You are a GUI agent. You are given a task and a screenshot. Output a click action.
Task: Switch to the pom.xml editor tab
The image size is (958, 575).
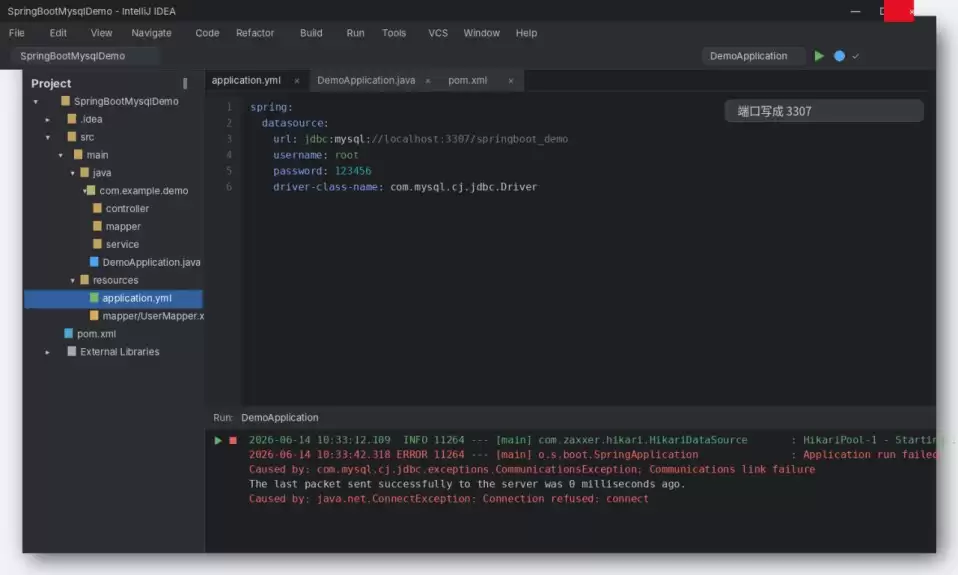pyautogui.click(x=467, y=80)
